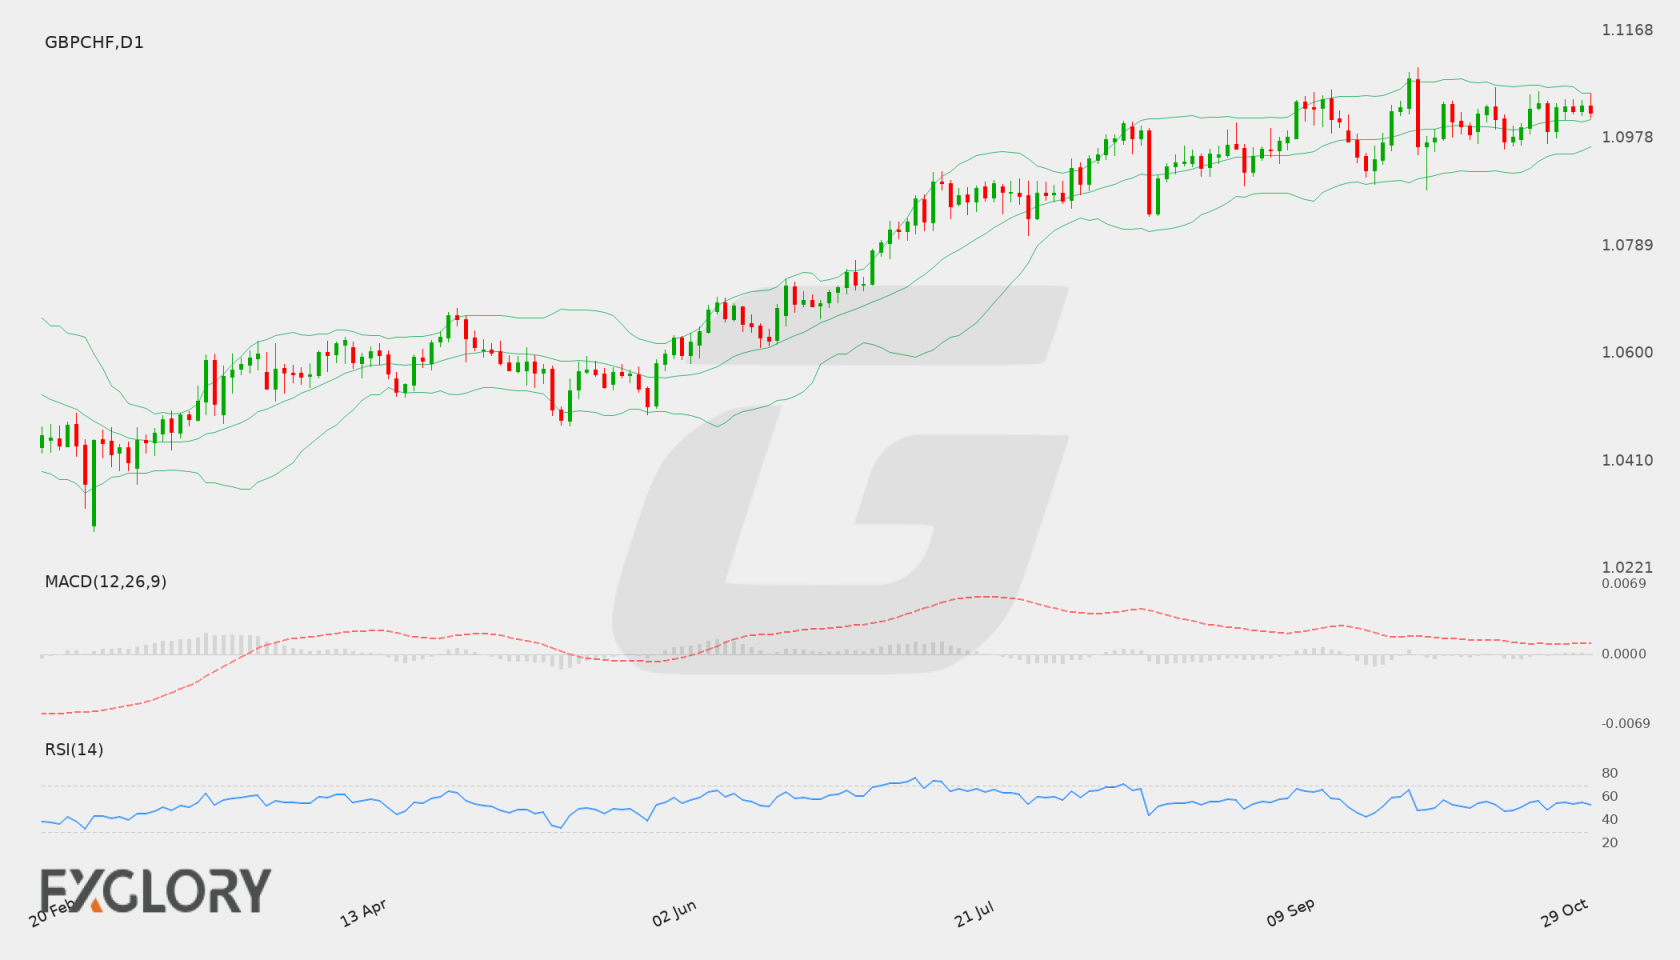Select the 1.1168 price axis label

(x=1627, y=30)
